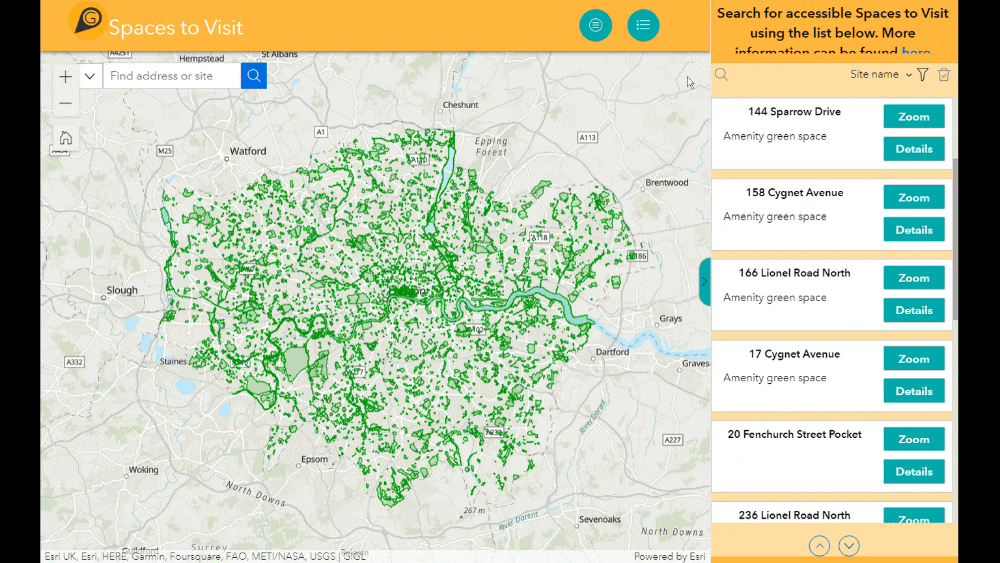Clear selection with the clipboard-check icon
1000x563 pixels.
click(x=944, y=75)
